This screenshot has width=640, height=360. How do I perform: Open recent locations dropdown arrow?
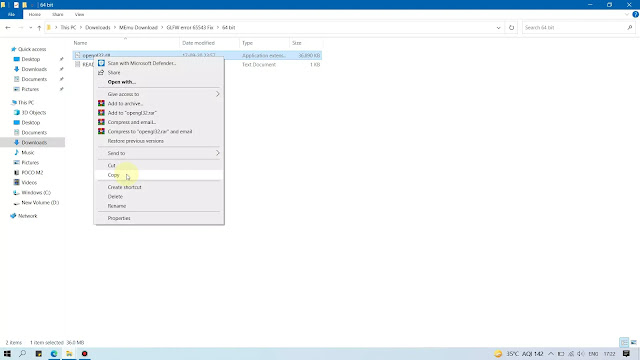pyautogui.click(x=30, y=28)
